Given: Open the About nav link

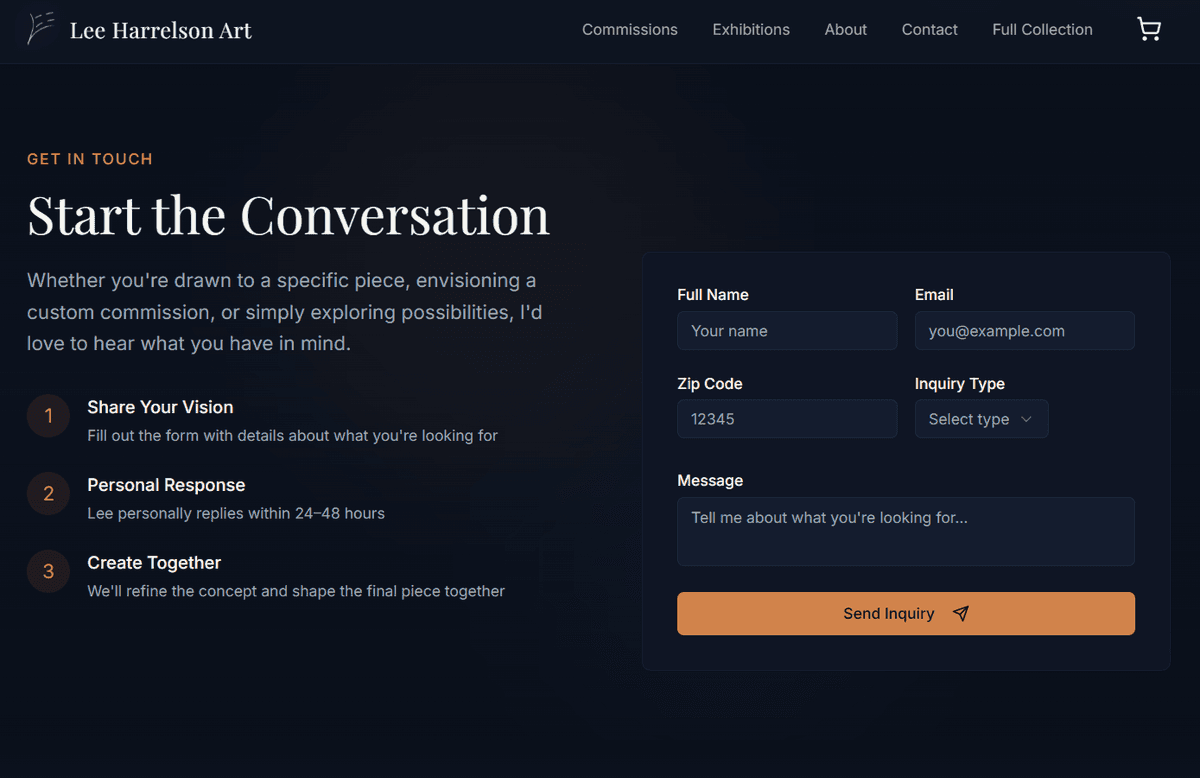Looking at the screenshot, I should pos(846,30).
